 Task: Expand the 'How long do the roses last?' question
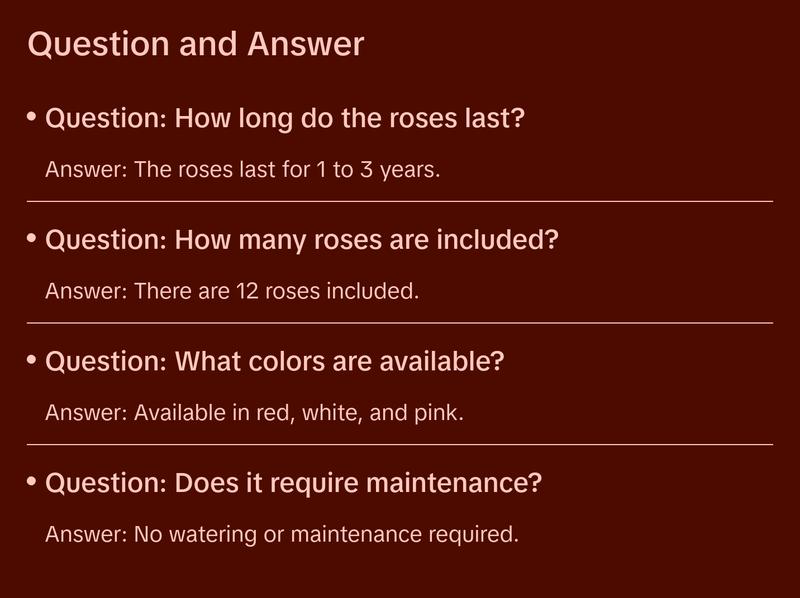285,119
